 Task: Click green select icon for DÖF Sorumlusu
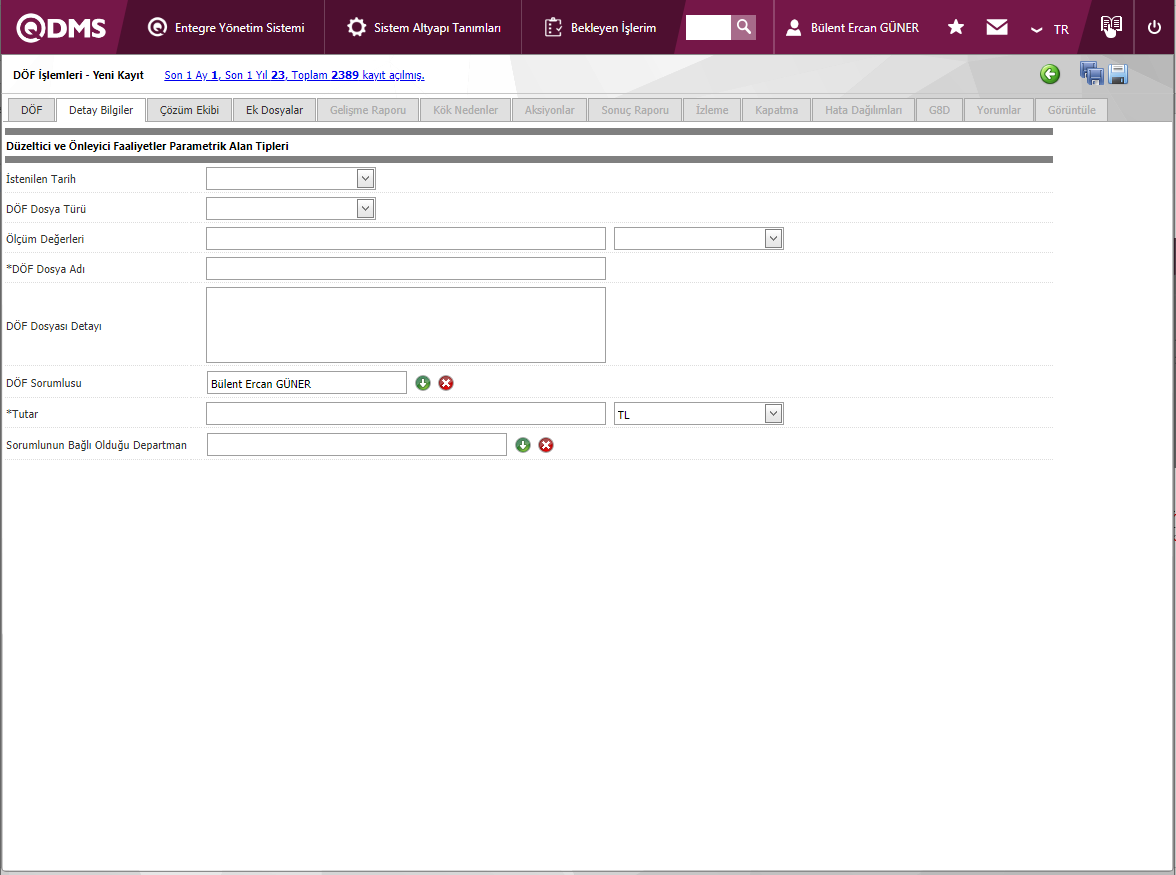point(423,383)
